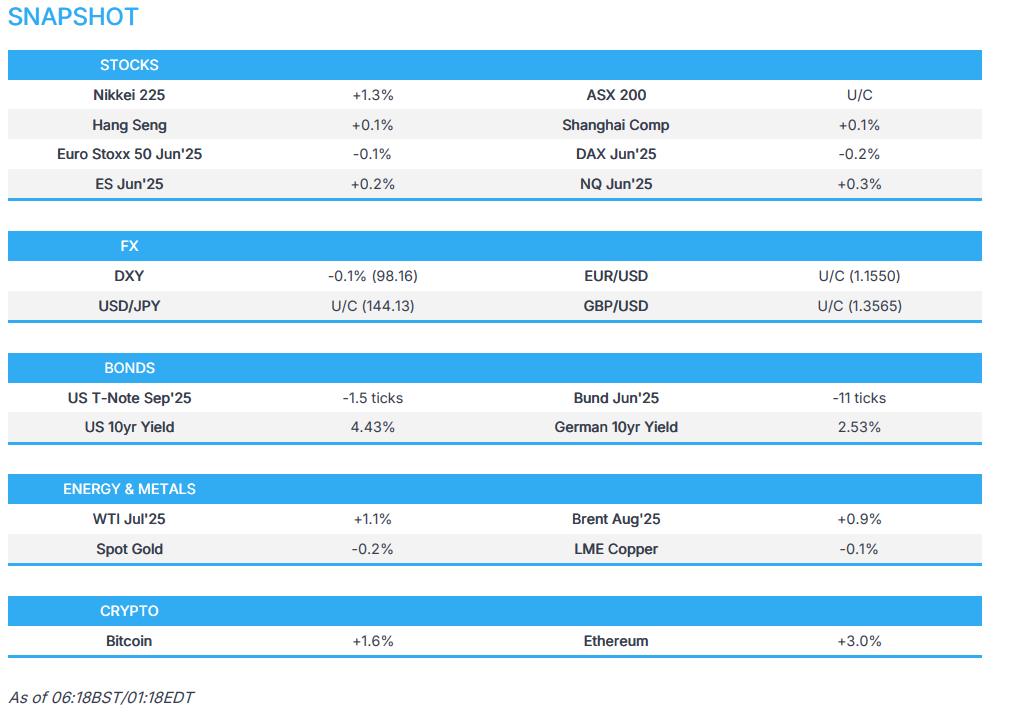Select the Shanghai Comp label
Screen dimensions: 1015x715
(x=616, y=125)
